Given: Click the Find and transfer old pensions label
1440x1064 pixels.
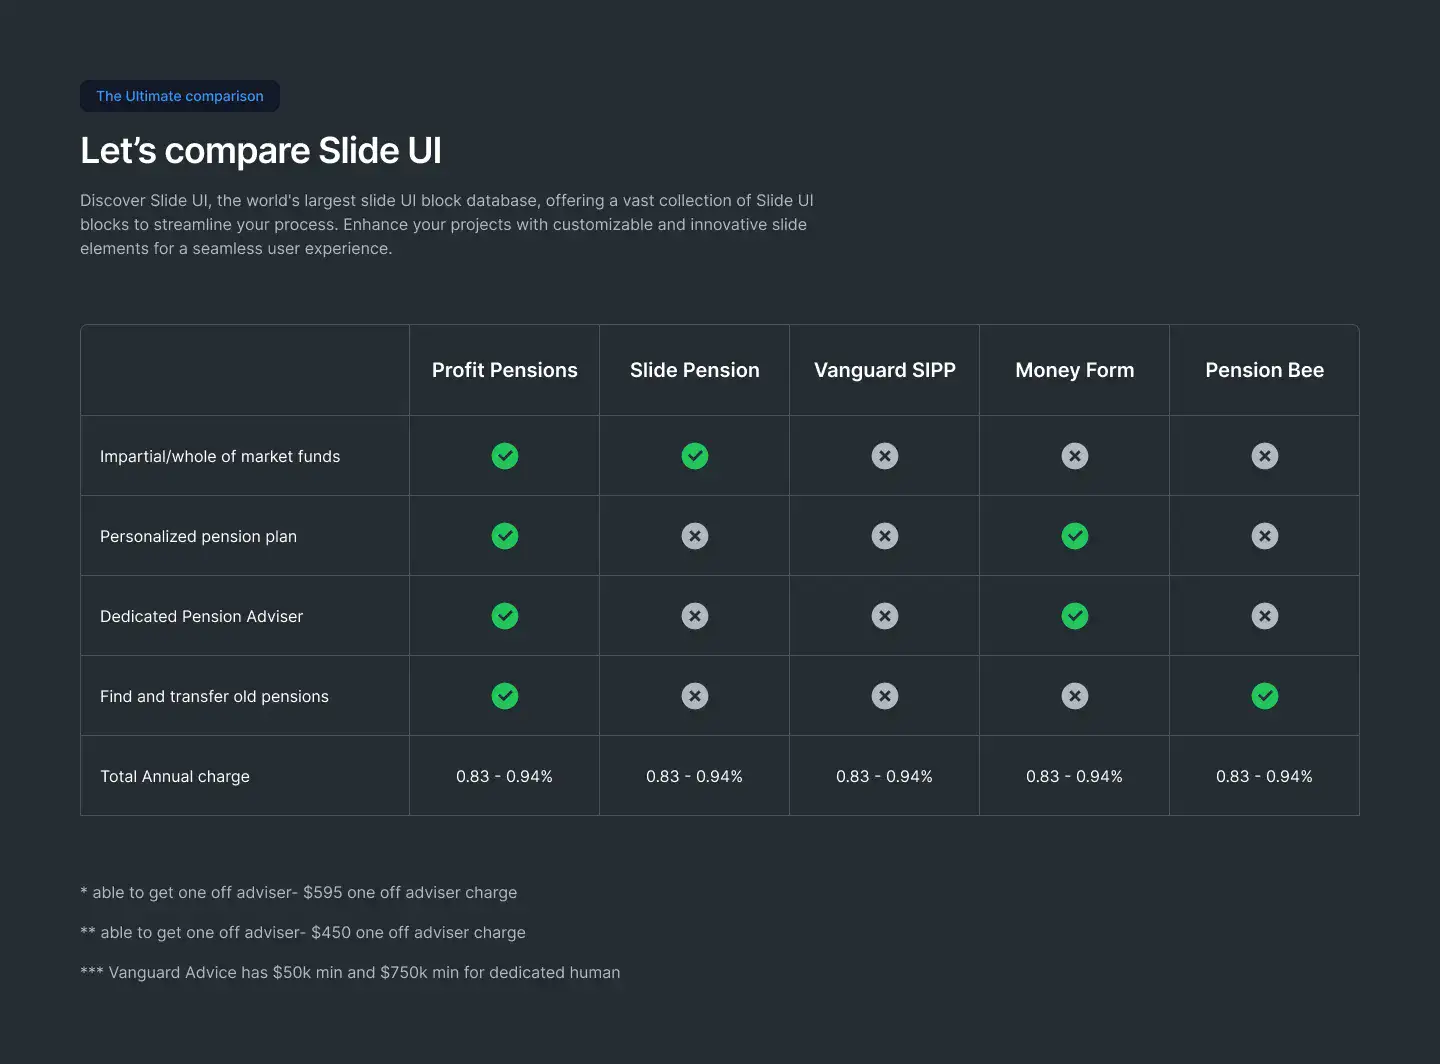Looking at the screenshot, I should (214, 696).
